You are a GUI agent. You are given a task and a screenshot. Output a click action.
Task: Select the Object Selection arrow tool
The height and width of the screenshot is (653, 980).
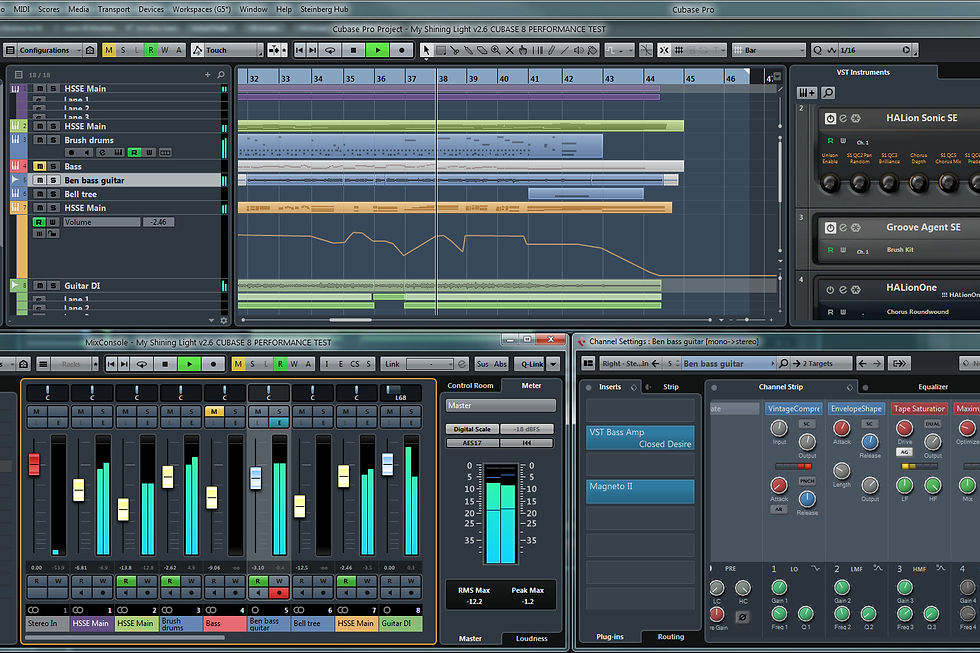pyautogui.click(x=426, y=50)
